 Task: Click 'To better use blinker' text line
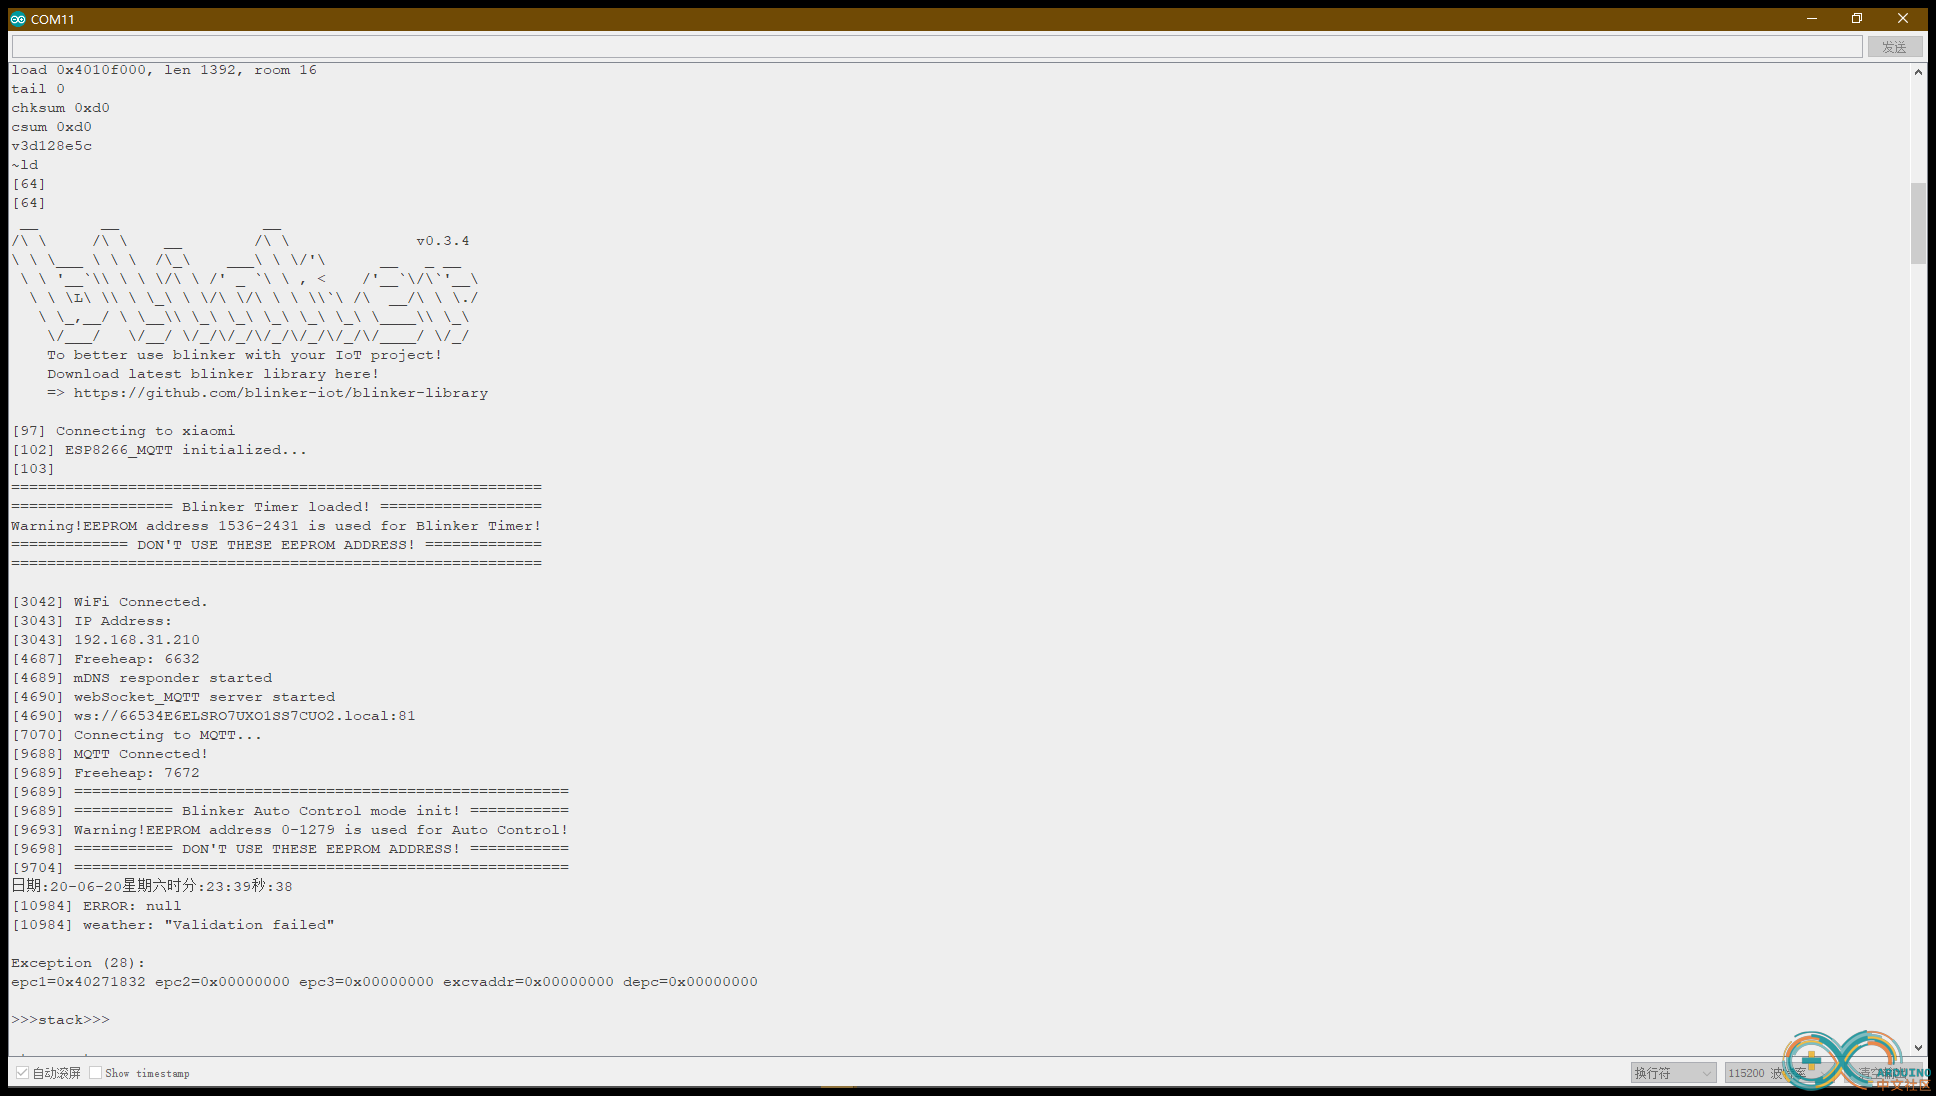pyautogui.click(x=244, y=355)
